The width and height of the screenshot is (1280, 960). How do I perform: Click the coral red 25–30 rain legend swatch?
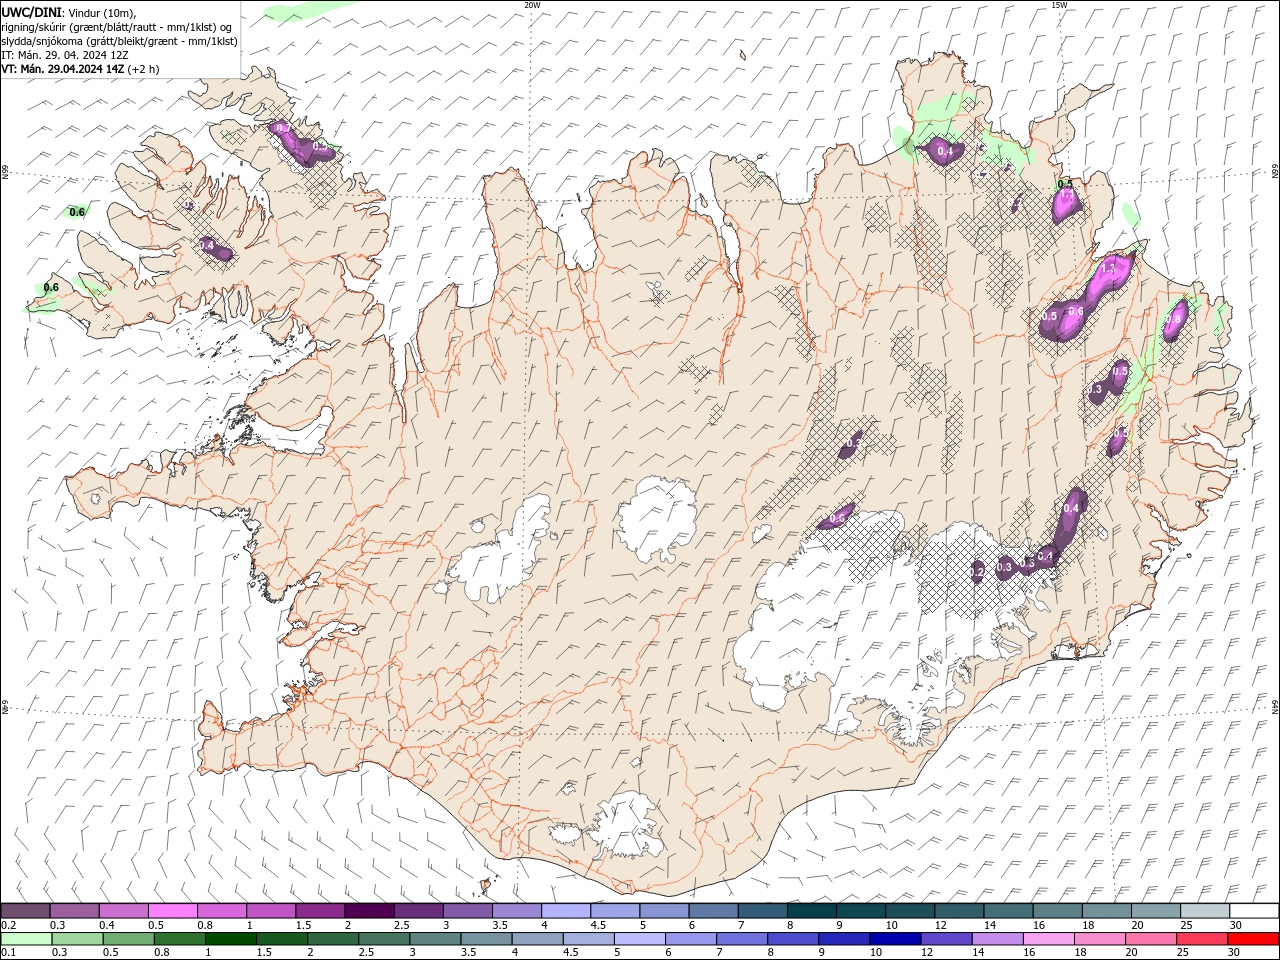click(1201, 939)
